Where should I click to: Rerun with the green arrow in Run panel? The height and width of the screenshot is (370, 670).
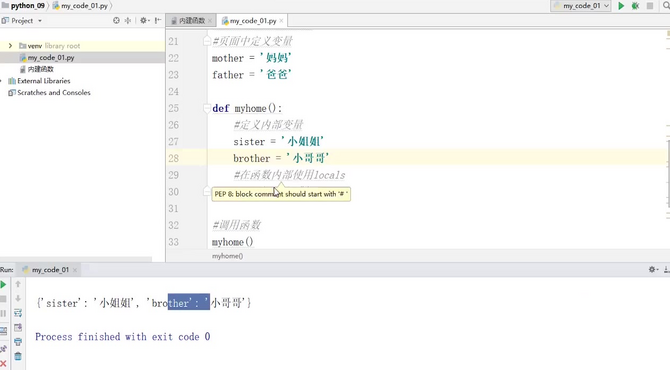(x=3, y=285)
